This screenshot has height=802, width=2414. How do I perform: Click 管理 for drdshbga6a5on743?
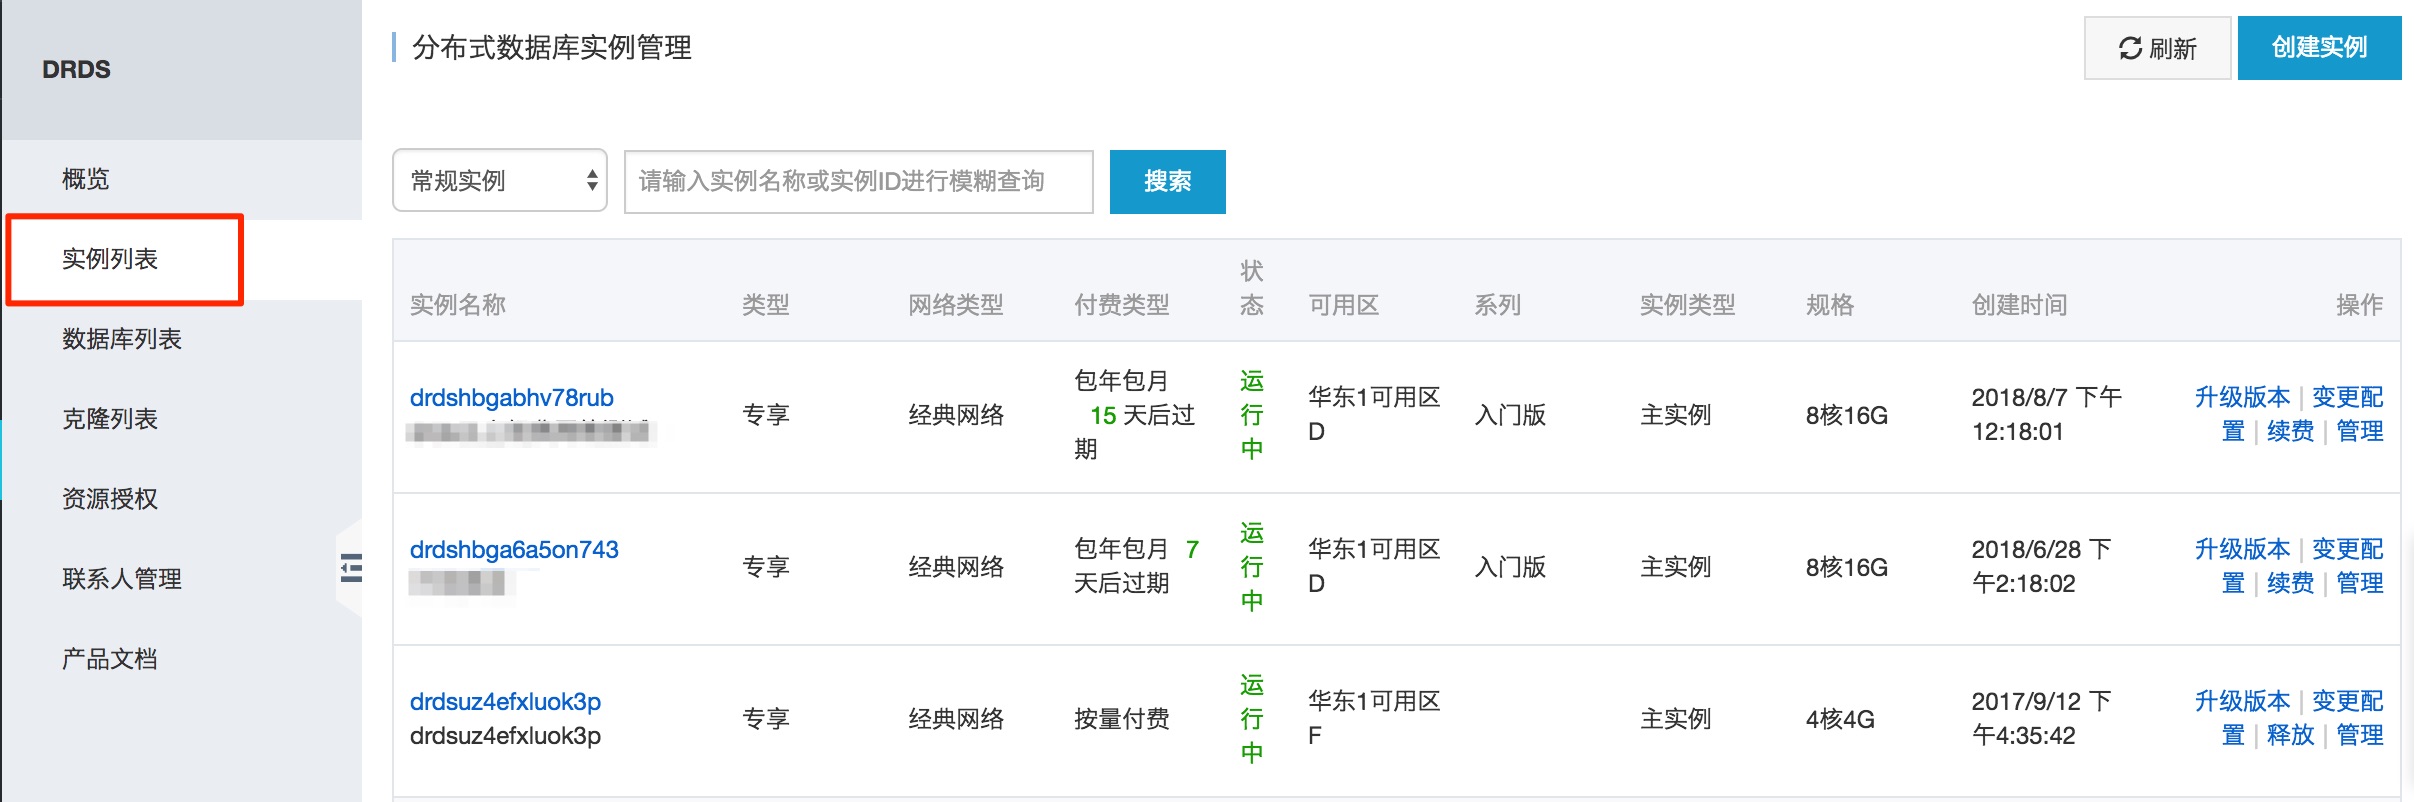[x=2360, y=584]
